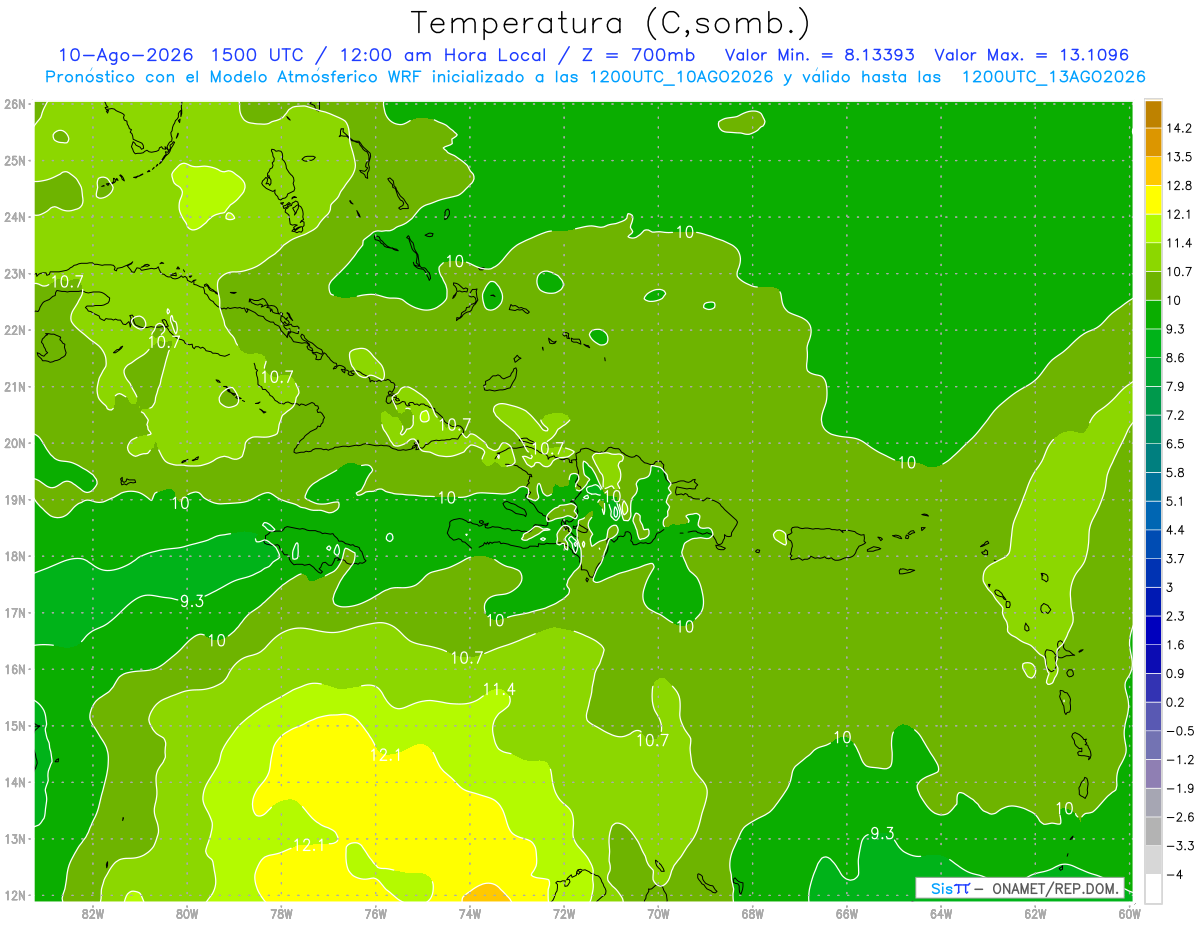
Task: Click the brown colorbar swatch above 14.2
Action: 1153,114
